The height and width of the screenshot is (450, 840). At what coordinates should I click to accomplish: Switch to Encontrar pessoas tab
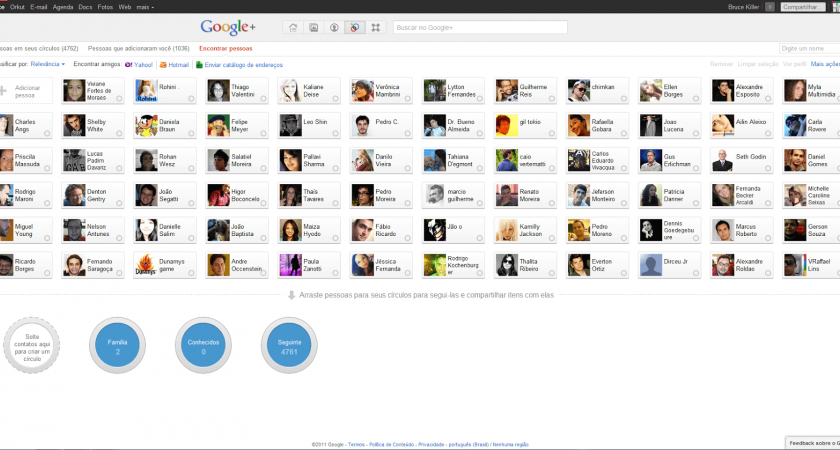pos(226,48)
